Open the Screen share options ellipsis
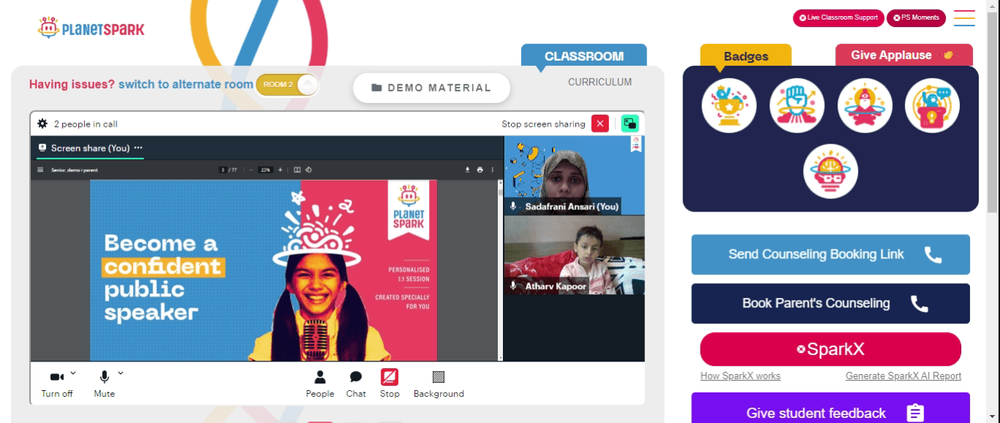 [138, 148]
